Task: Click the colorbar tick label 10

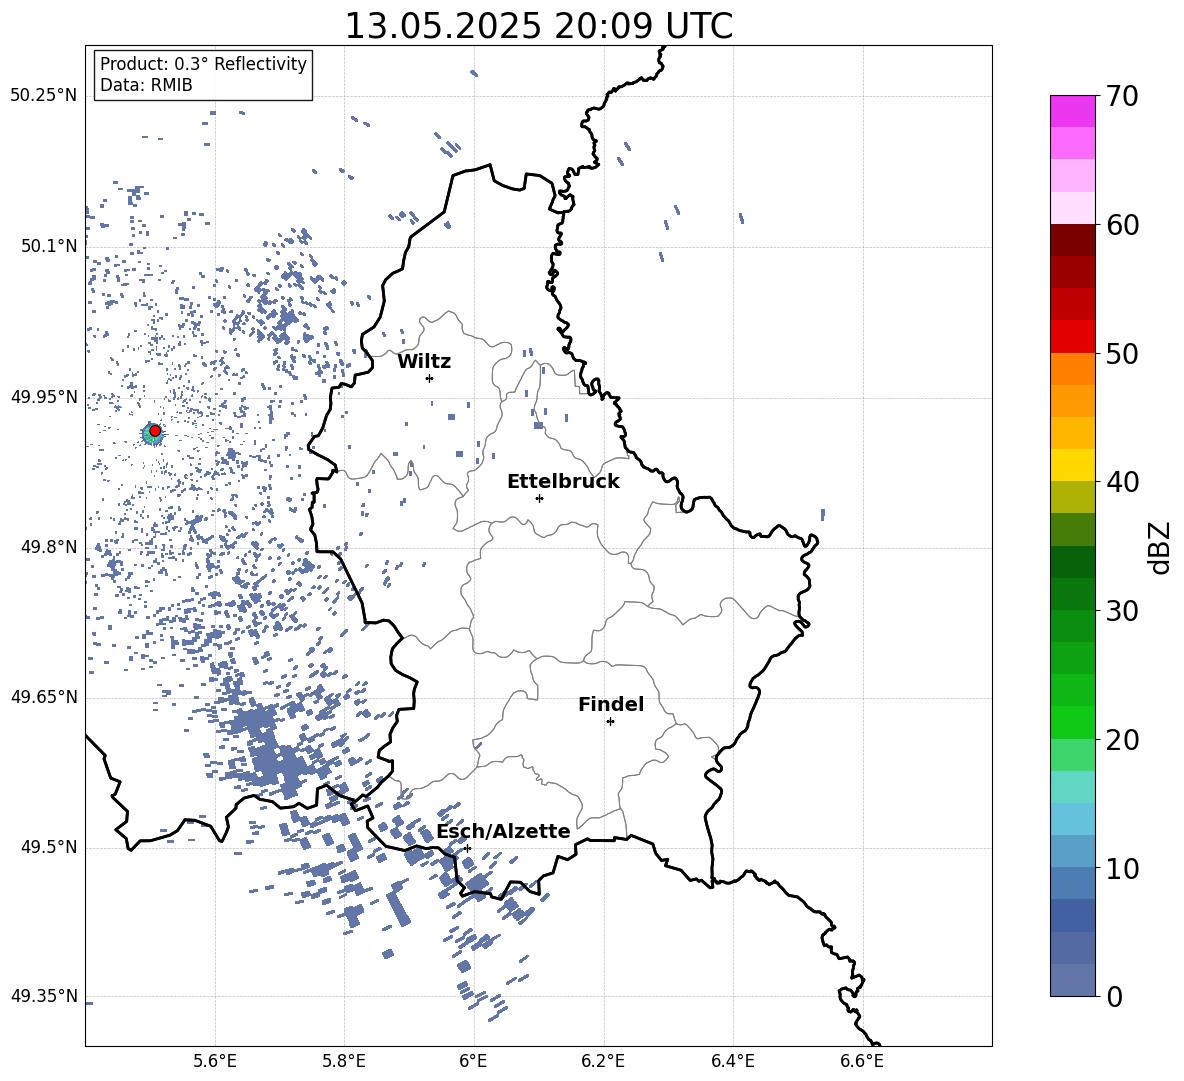Action: (x=1122, y=868)
